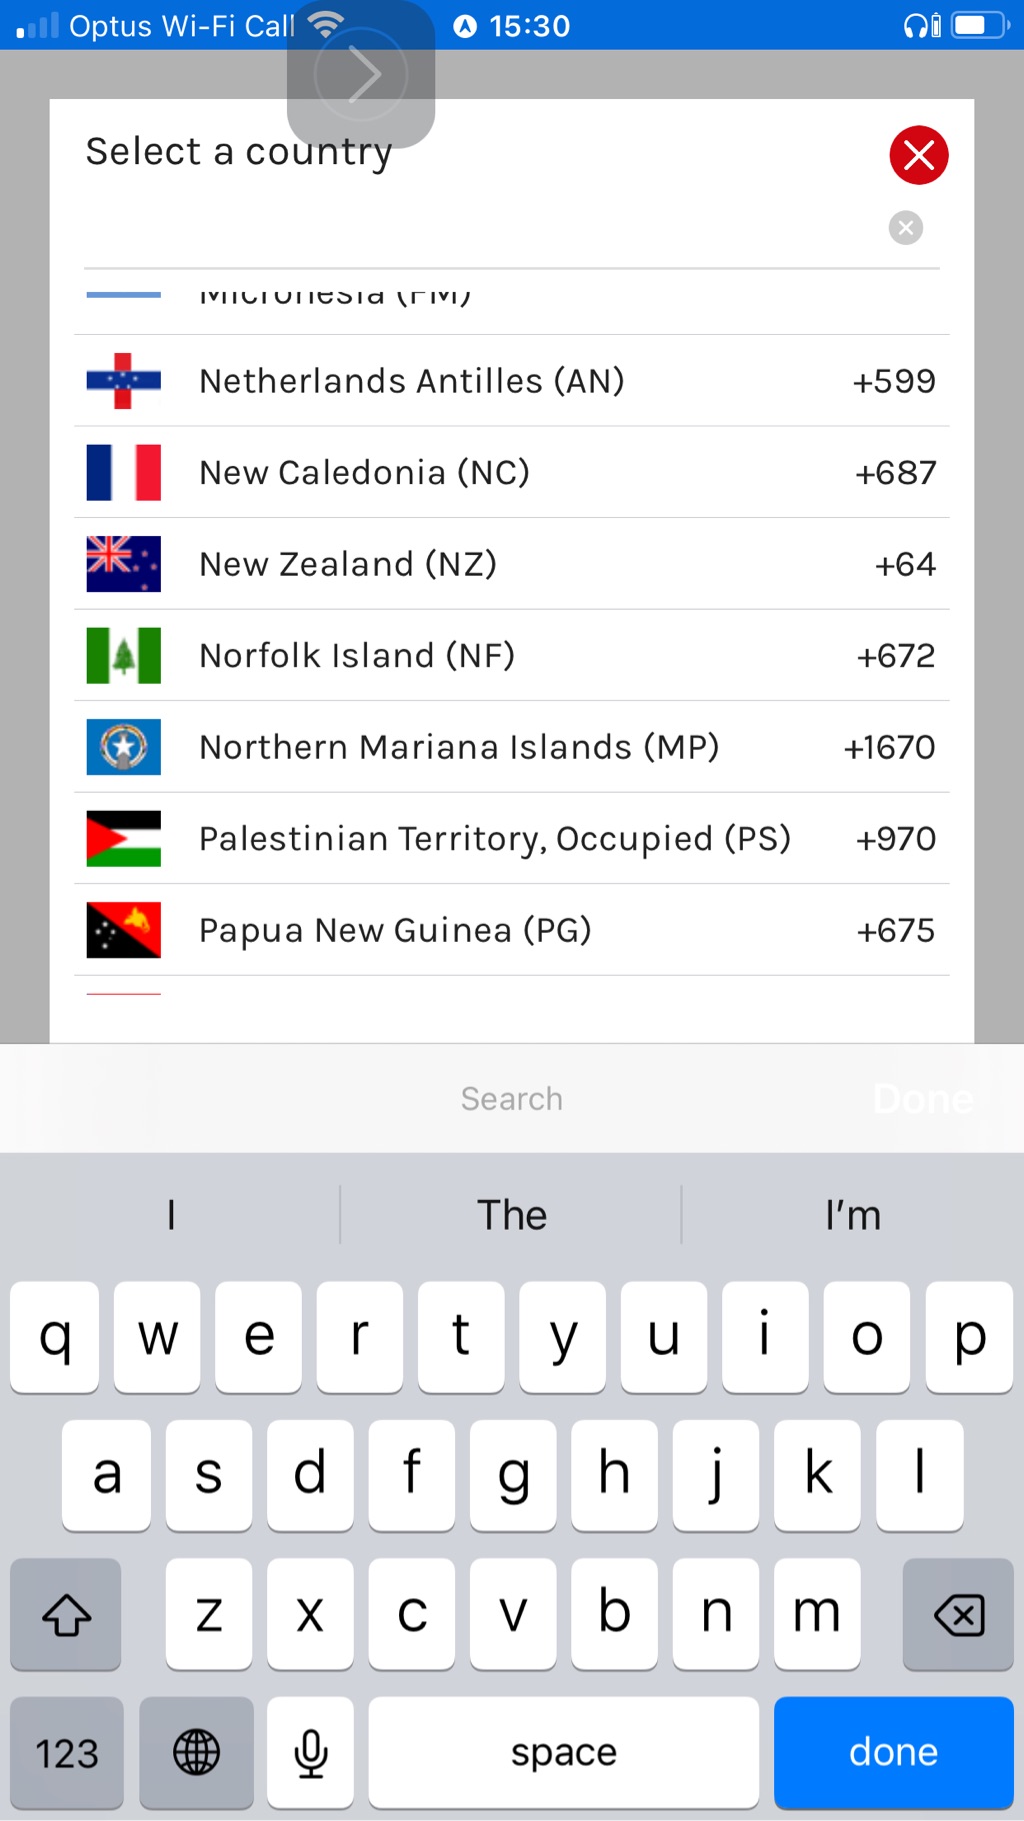Tap the New Zealand flag icon
The height and width of the screenshot is (1821, 1024).
[x=123, y=564]
